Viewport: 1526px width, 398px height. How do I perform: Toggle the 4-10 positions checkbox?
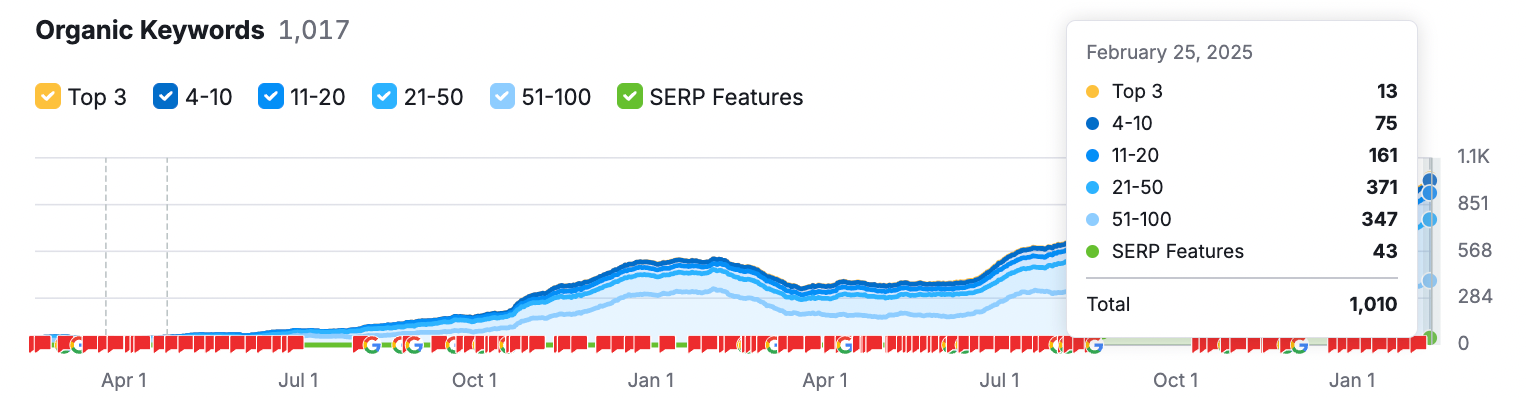(x=165, y=97)
